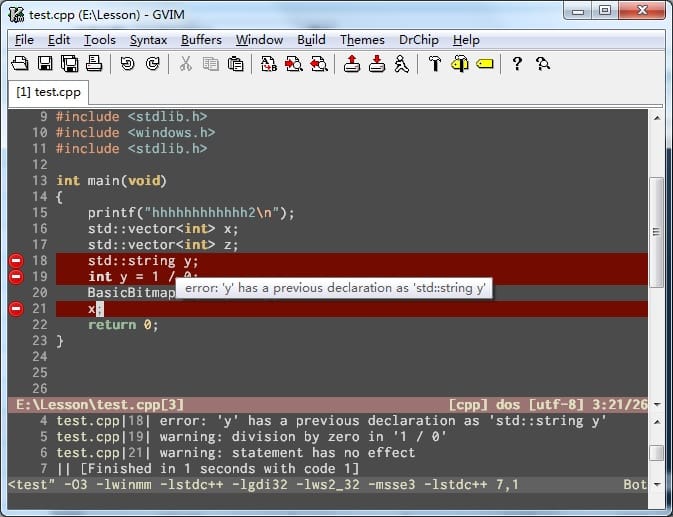This screenshot has height=517, width=673.
Task: Click the Save All toolbar icon
Action: point(69,65)
